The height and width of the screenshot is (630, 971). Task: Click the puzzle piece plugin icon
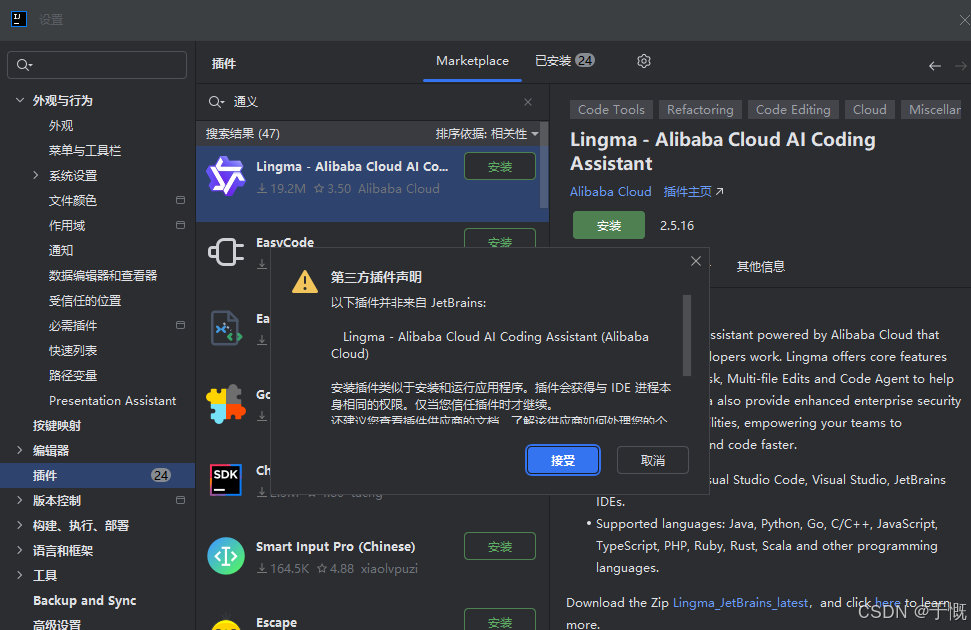(226, 404)
